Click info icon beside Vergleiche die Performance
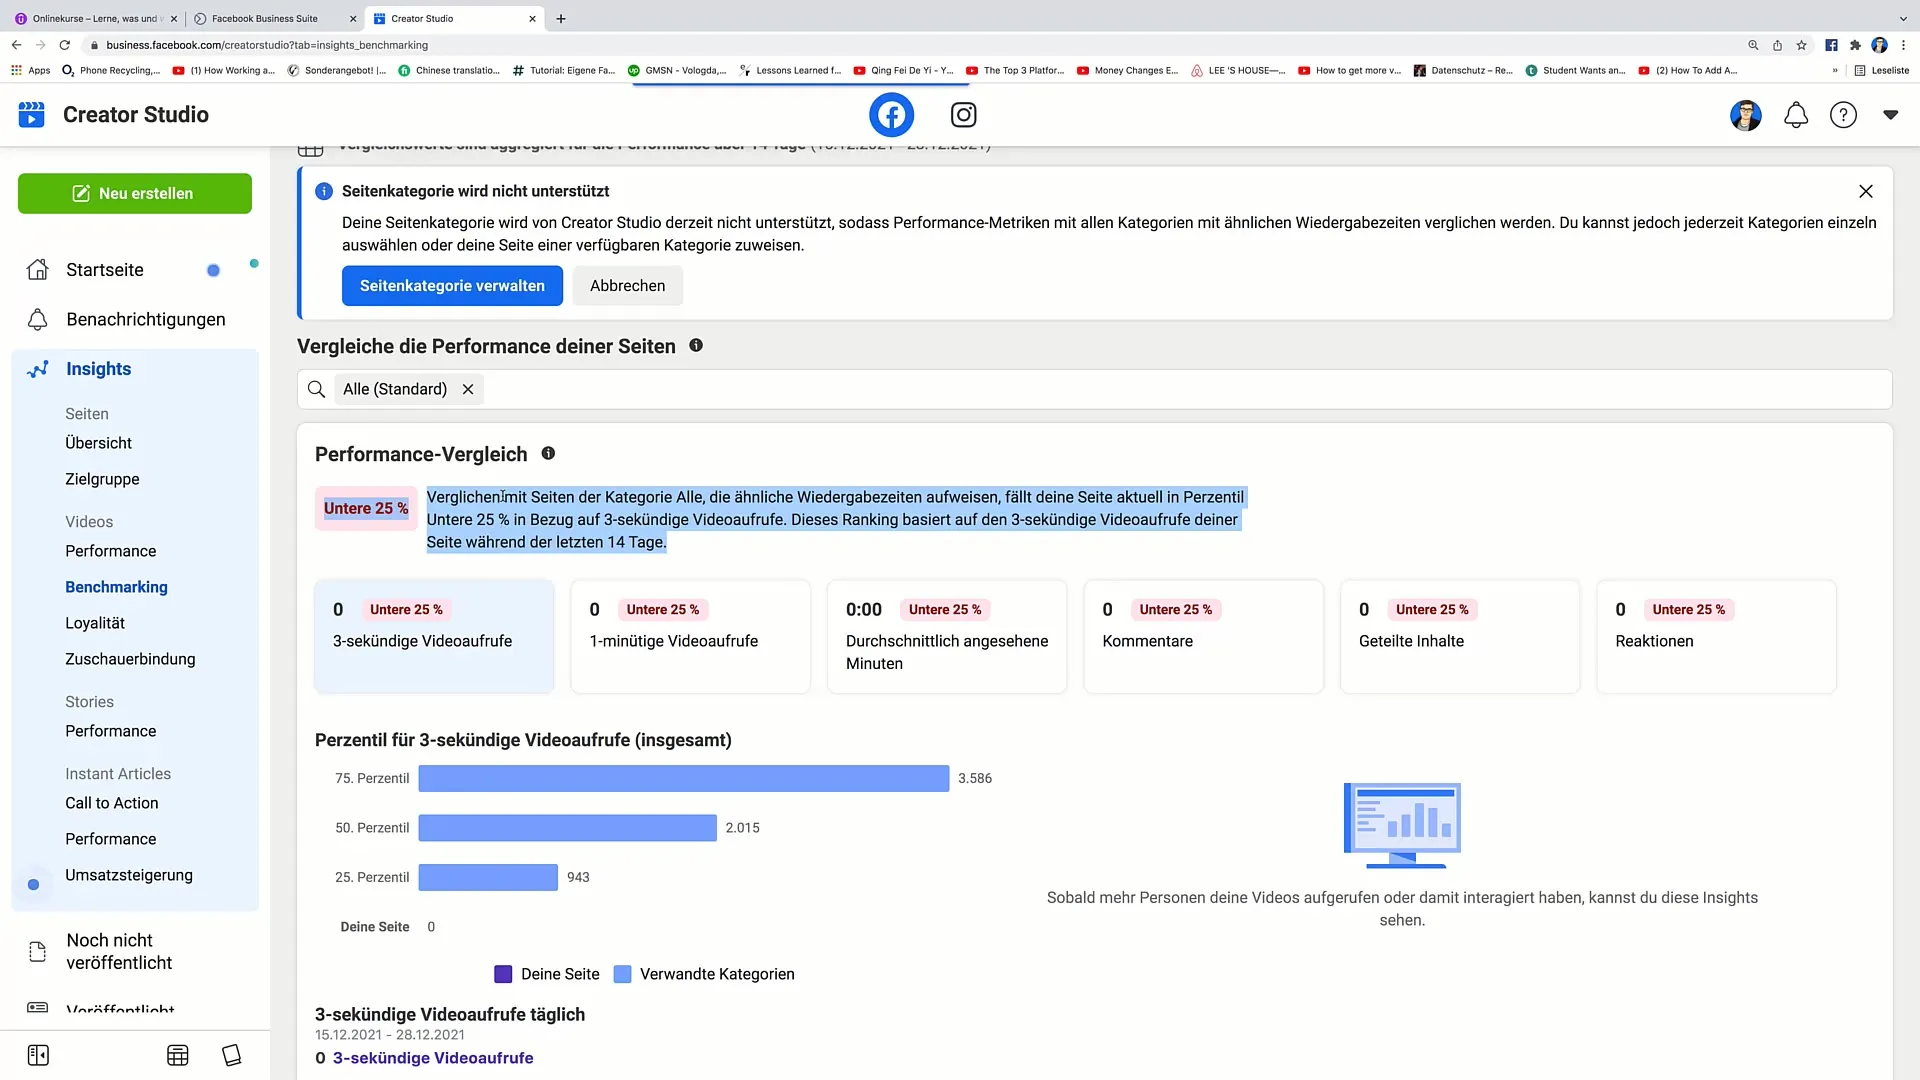This screenshot has width=1920, height=1080. (696, 345)
